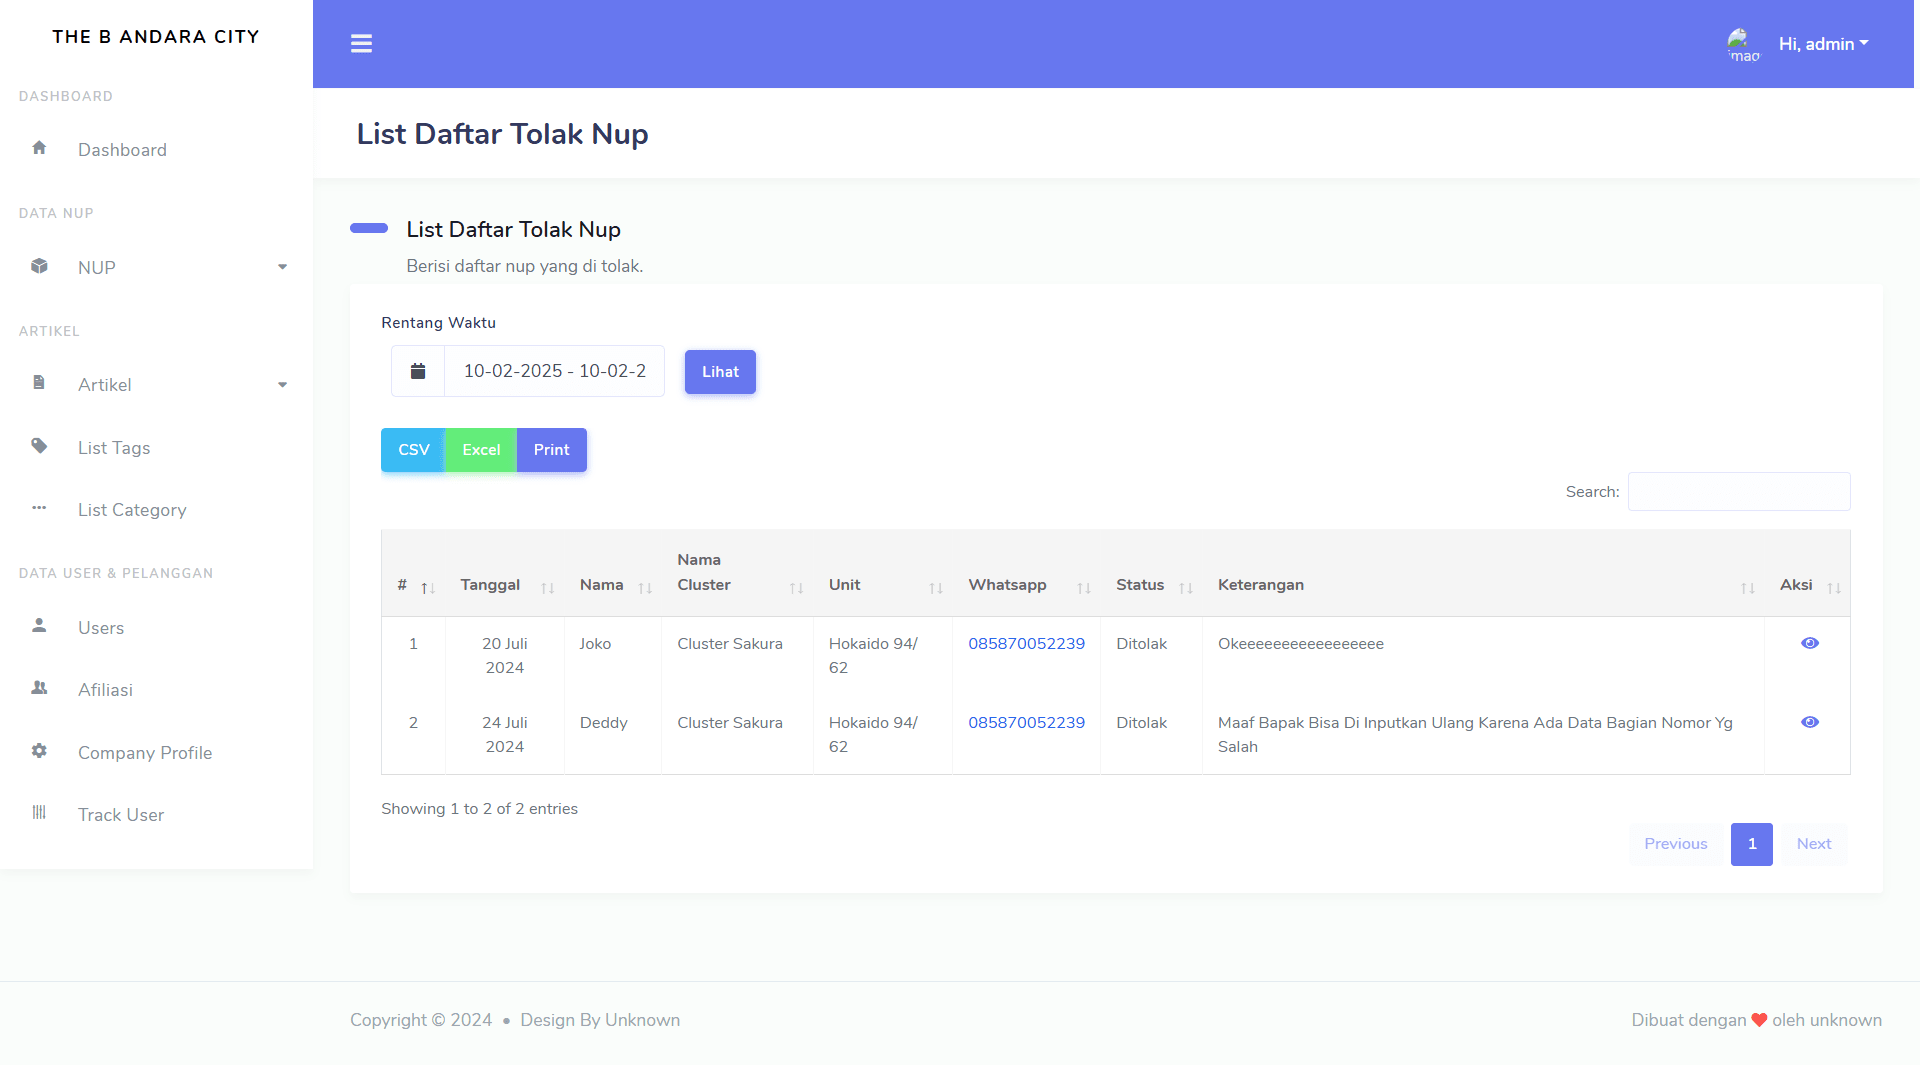The image size is (1920, 1065).
Task: Click the Lihat button
Action: pyautogui.click(x=719, y=371)
